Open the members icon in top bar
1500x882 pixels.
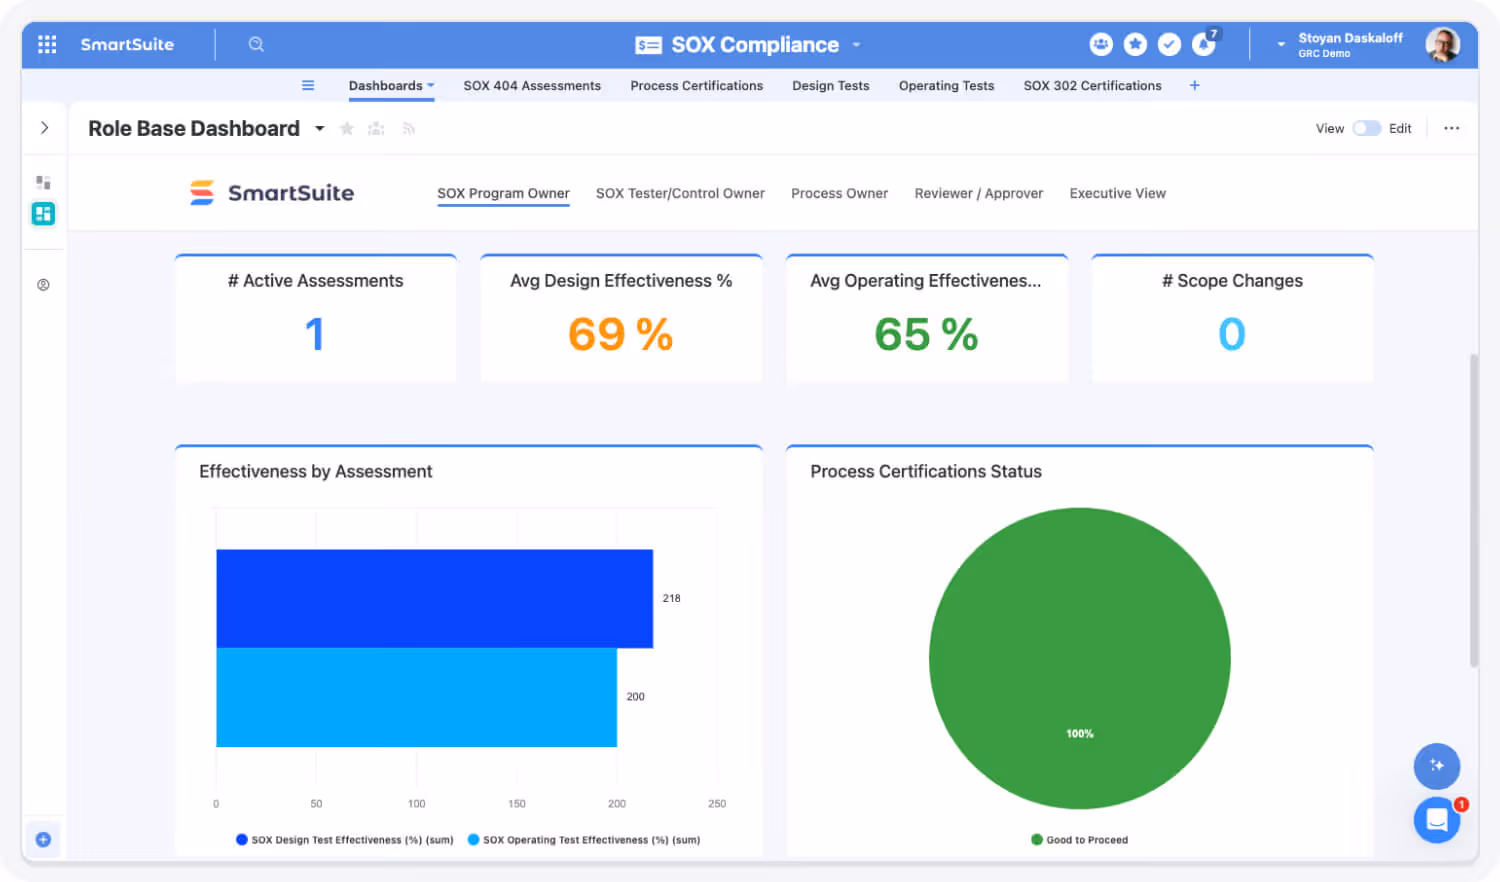point(1101,44)
